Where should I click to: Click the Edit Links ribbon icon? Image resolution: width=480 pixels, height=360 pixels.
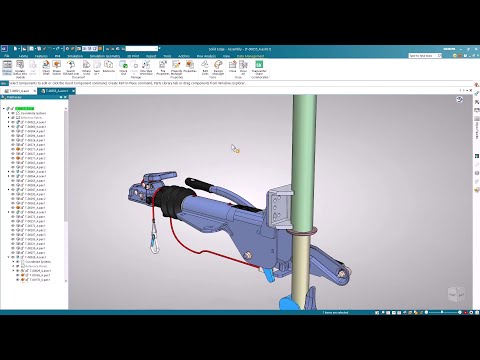[205, 68]
